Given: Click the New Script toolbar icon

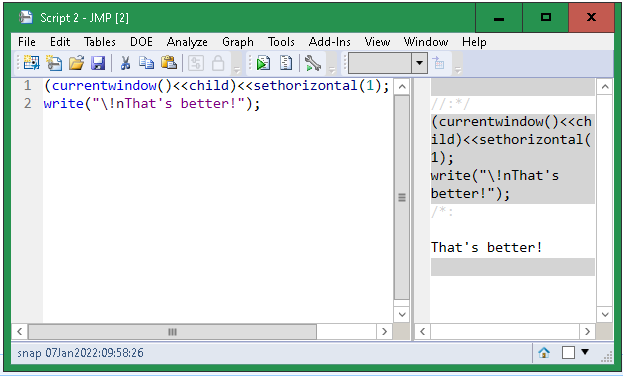Looking at the screenshot, I should point(54,63).
